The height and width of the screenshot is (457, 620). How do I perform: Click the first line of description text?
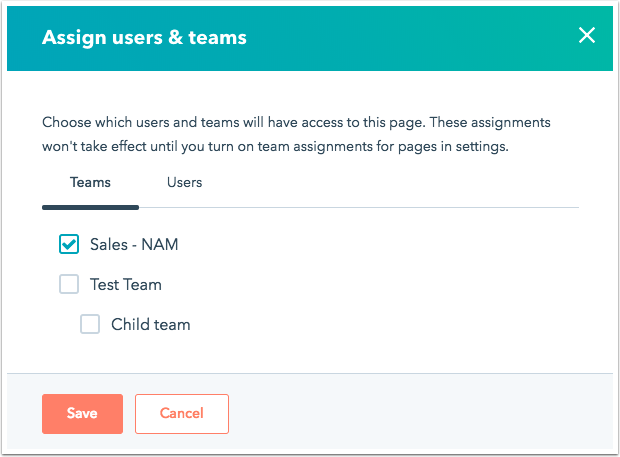pyautogui.click(x=296, y=123)
